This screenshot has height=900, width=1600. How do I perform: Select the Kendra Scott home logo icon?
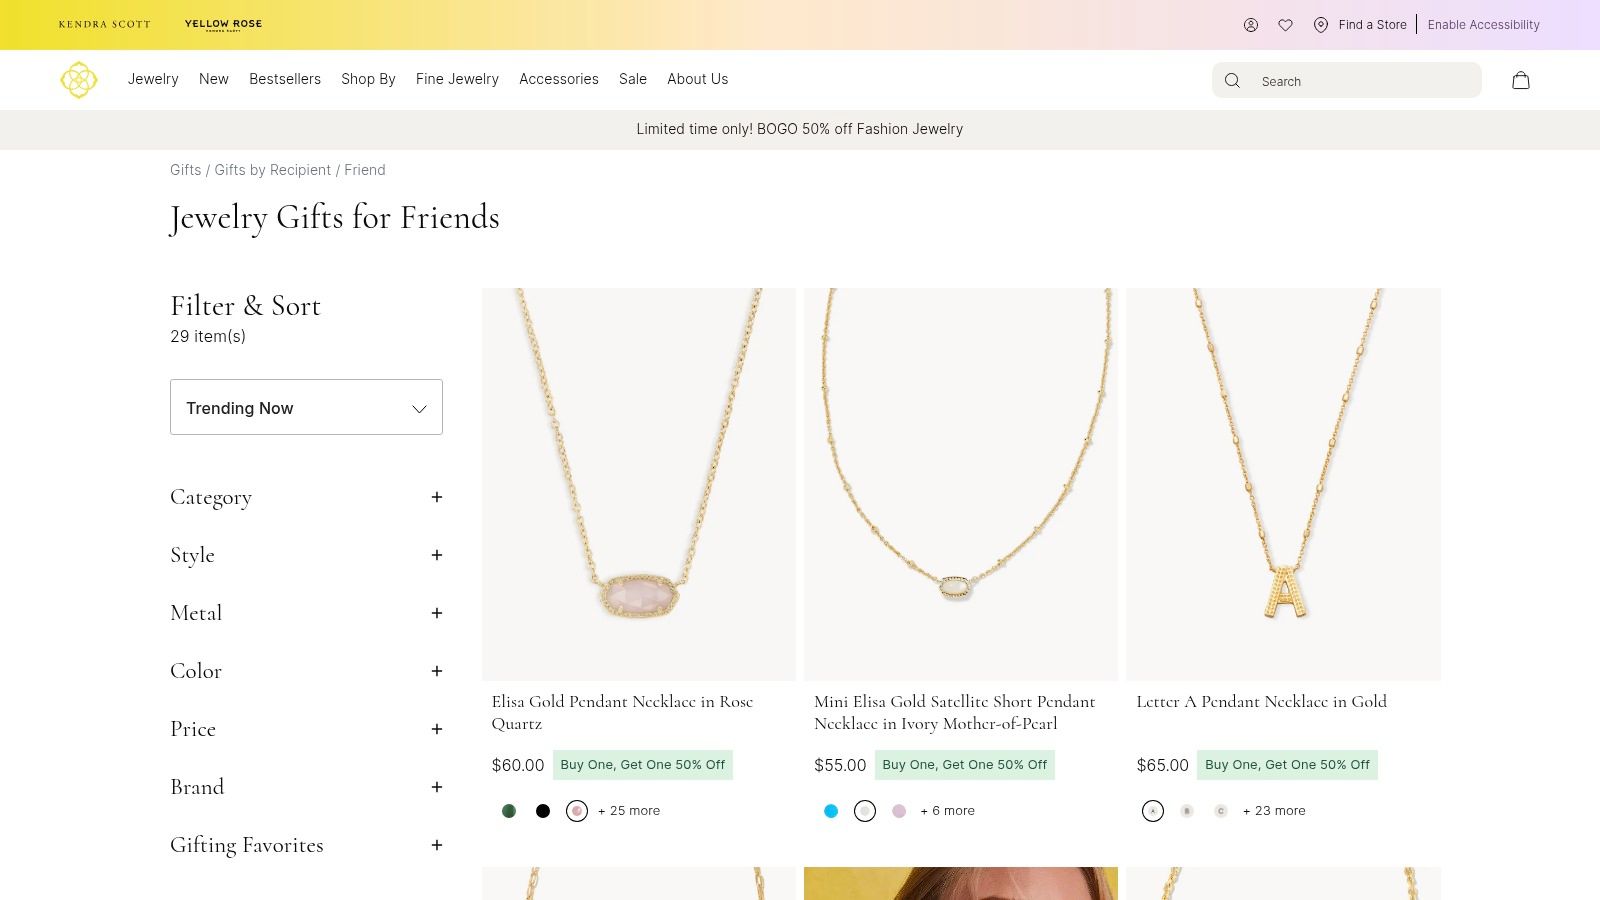coord(79,80)
